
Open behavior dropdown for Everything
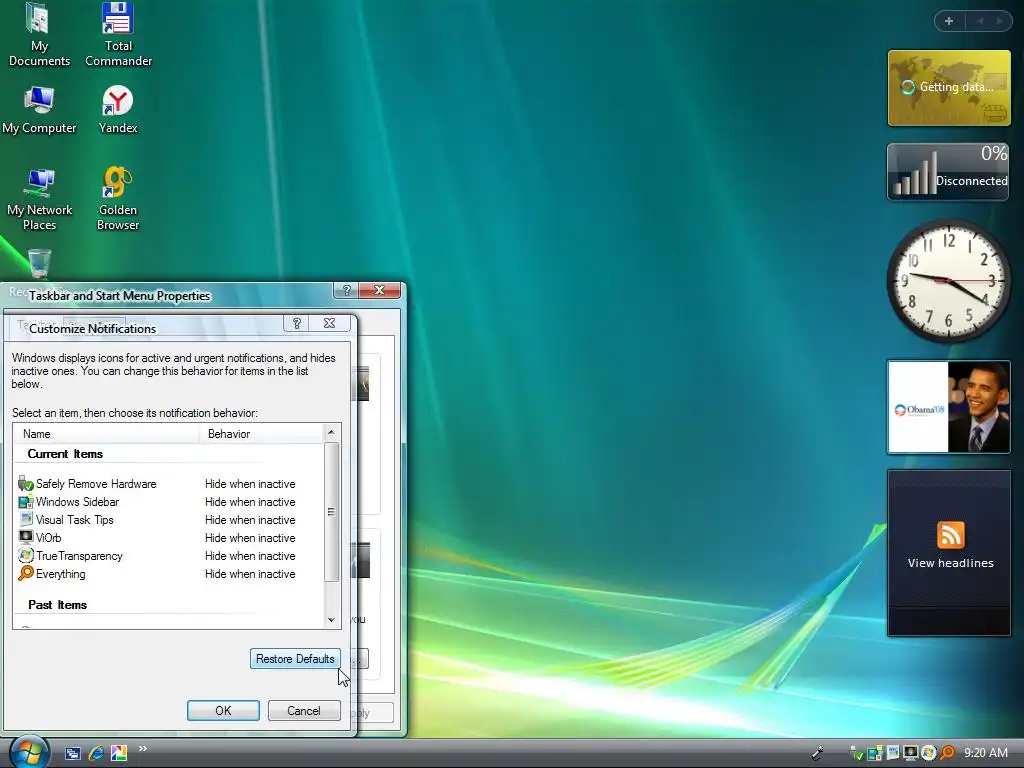(x=250, y=574)
